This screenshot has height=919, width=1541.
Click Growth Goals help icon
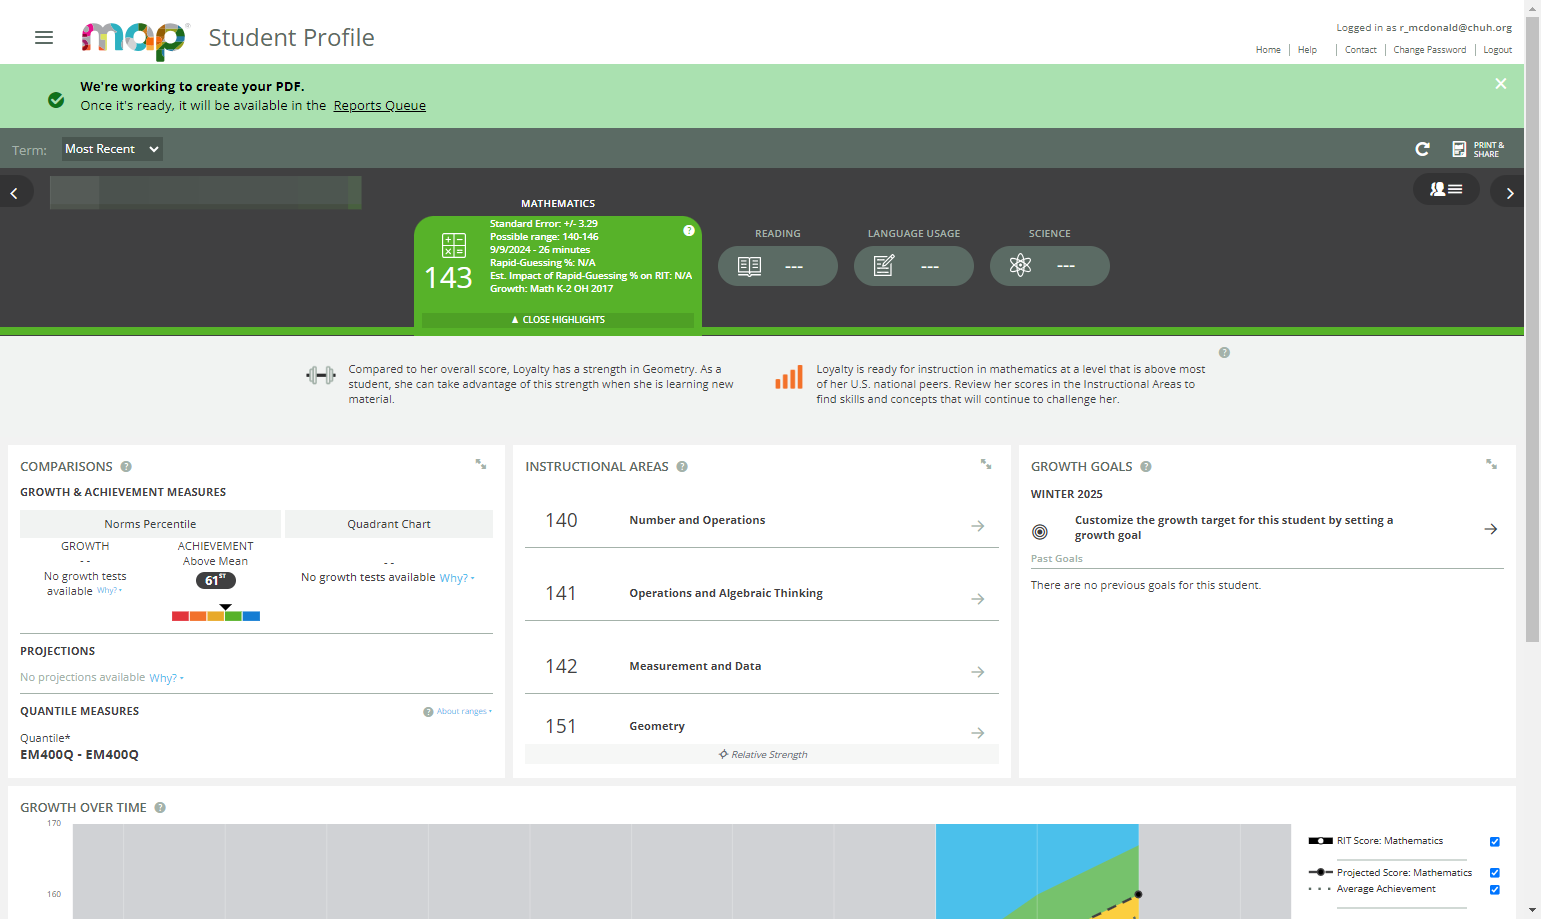click(1146, 467)
